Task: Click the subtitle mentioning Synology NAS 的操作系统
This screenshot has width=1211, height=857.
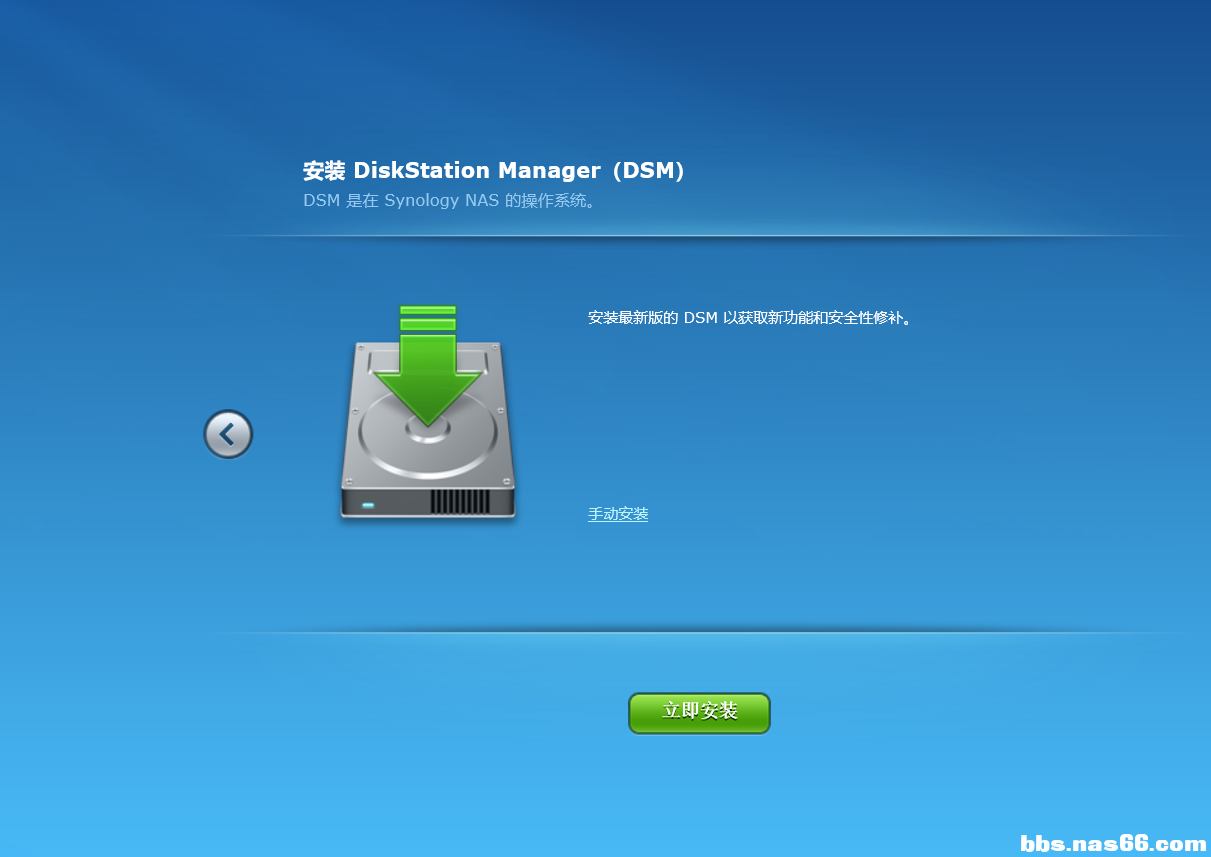Action: pos(451,200)
